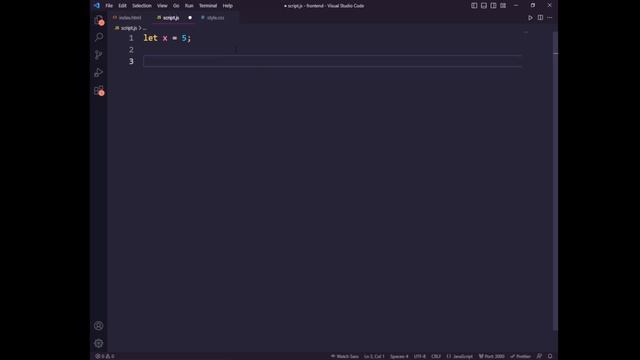Click the 'let' keyword on line 1
The height and width of the screenshot is (360, 640).
pos(150,38)
